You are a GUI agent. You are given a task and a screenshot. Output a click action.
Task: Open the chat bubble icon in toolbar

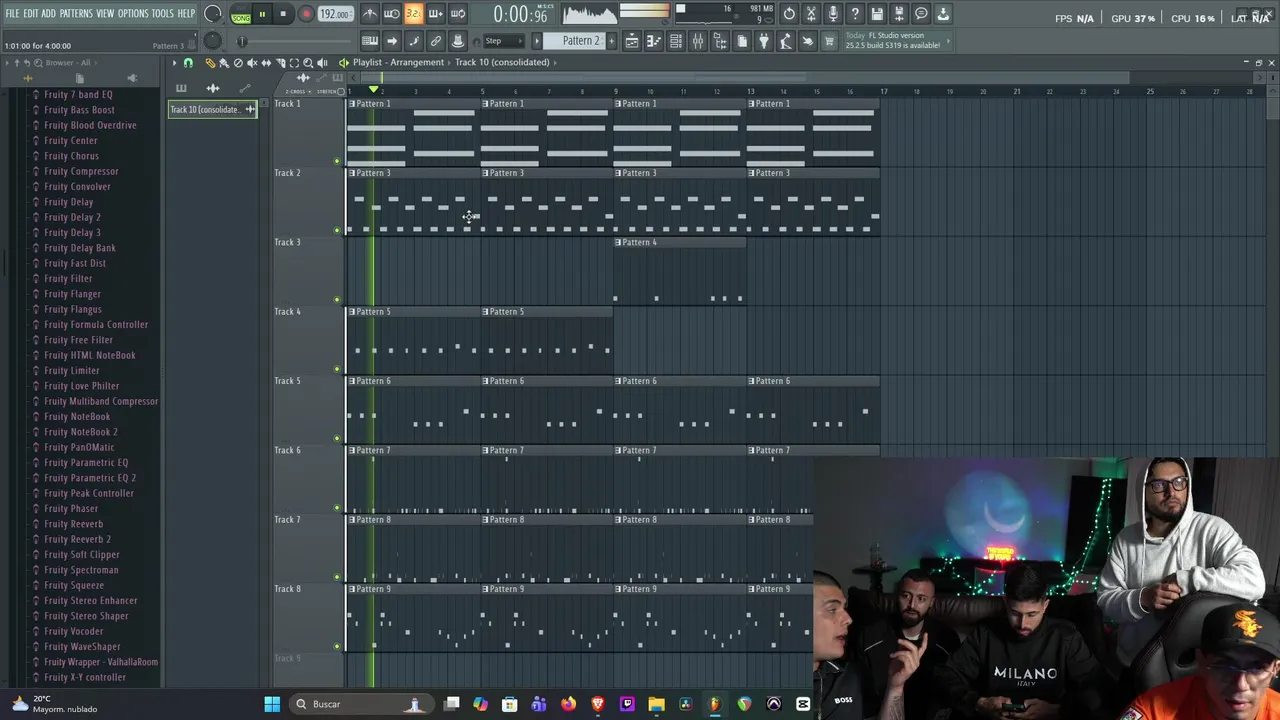[921, 14]
